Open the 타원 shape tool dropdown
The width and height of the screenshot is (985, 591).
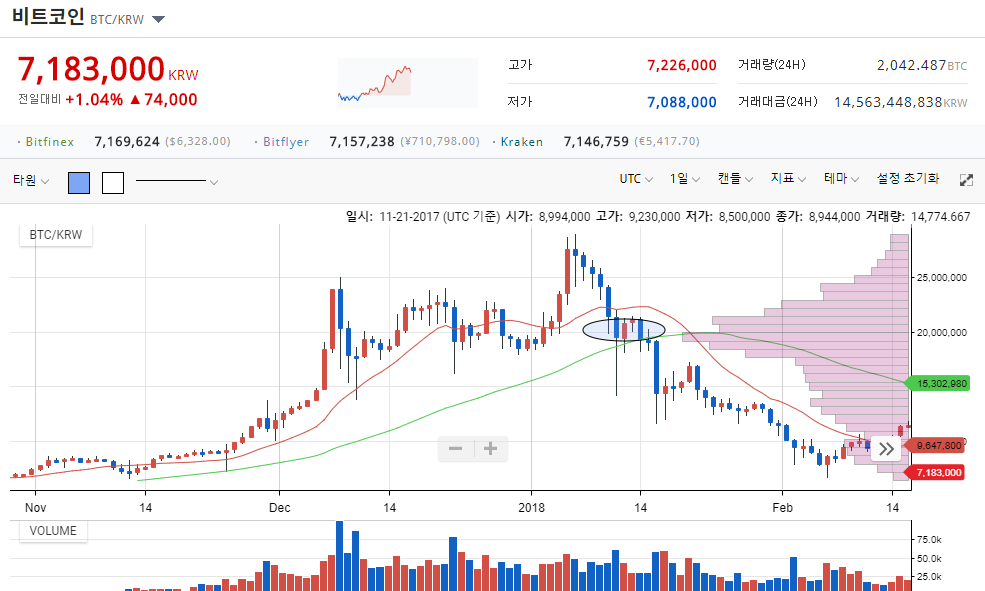(x=31, y=181)
